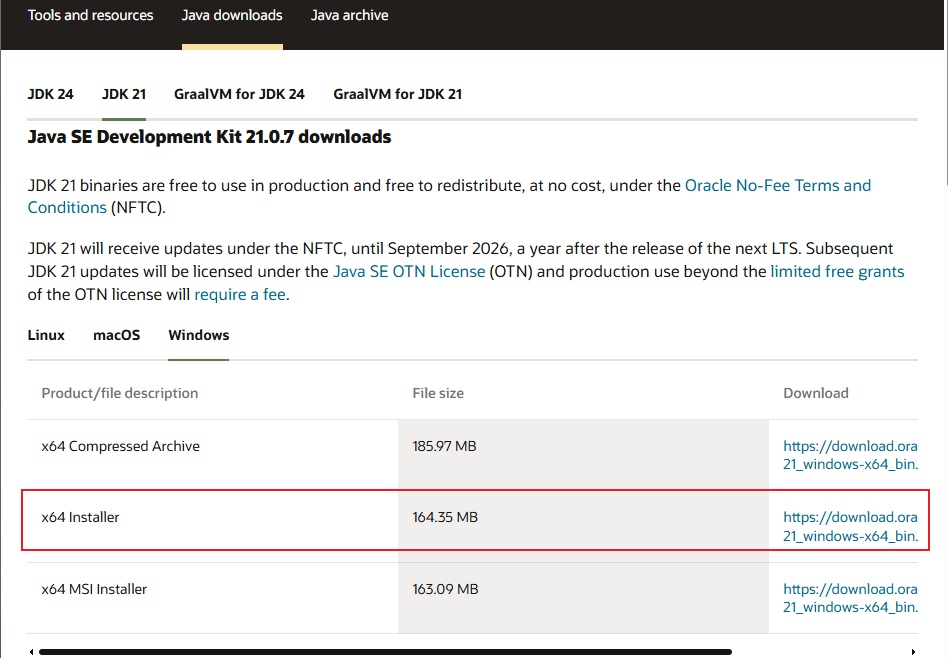
Task: Switch to the Linux downloads tab
Action: (46, 335)
